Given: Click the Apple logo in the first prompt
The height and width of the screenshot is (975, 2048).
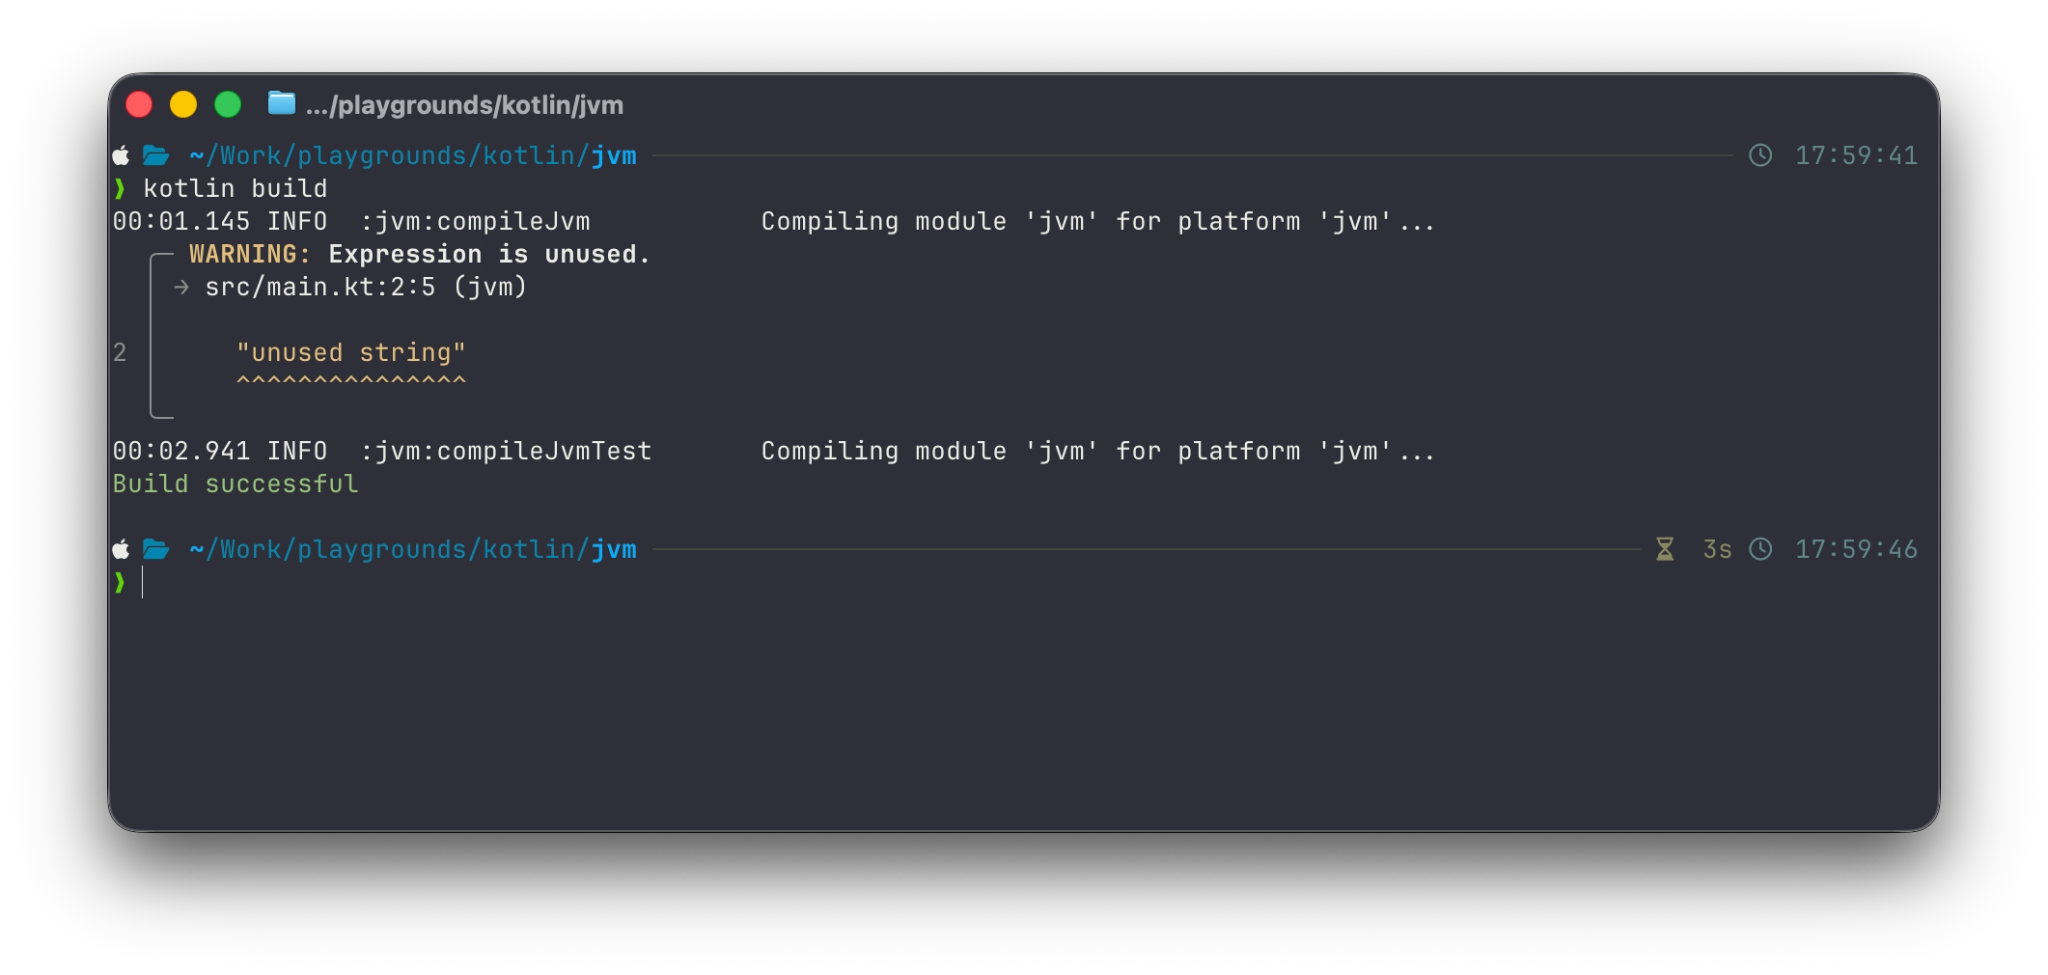Looking at the screenshot, I should (121, 155).
